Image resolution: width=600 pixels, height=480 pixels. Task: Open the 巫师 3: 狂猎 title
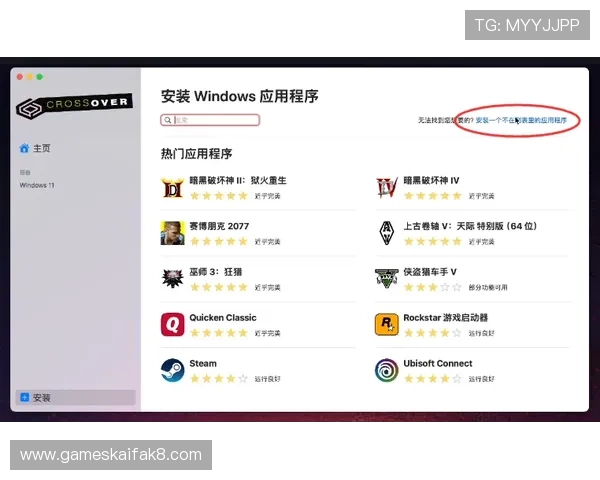click(x=215, y=272)
